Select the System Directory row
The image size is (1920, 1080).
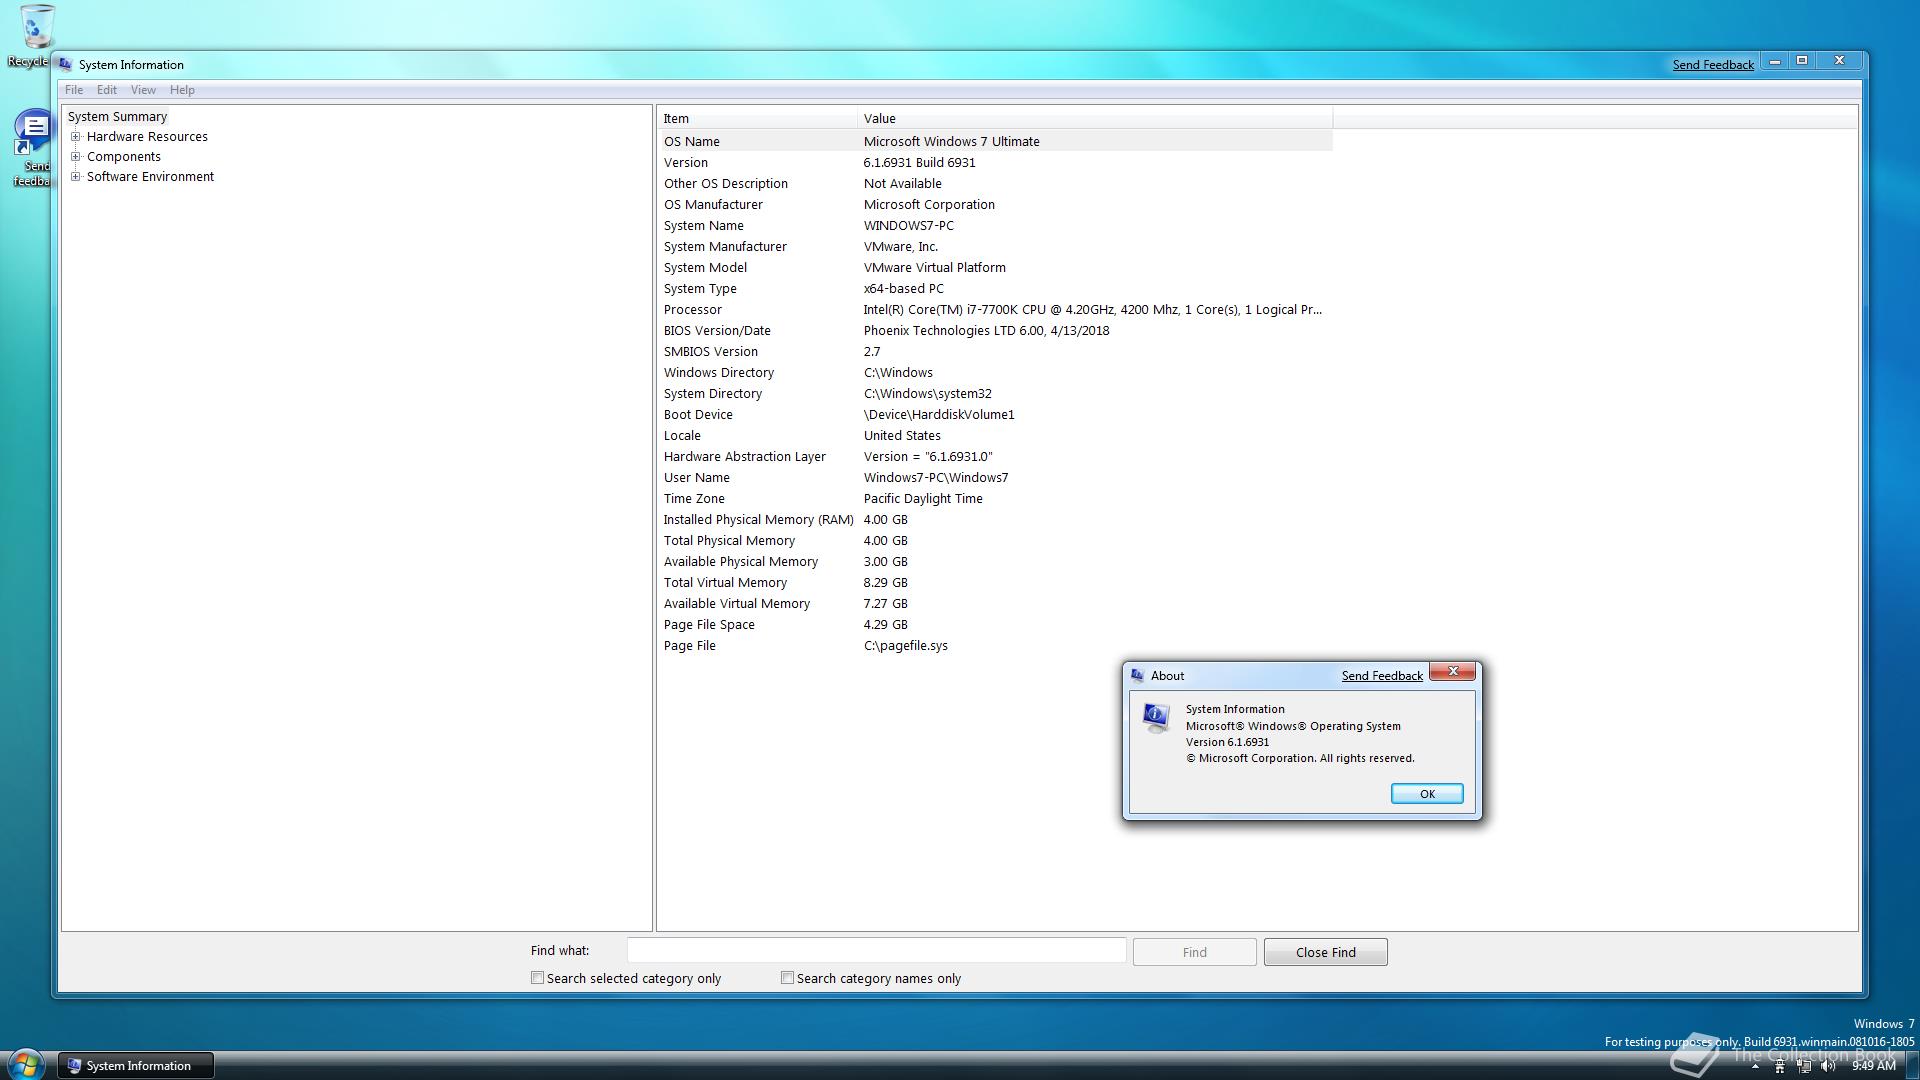click(x=995, y=394)
